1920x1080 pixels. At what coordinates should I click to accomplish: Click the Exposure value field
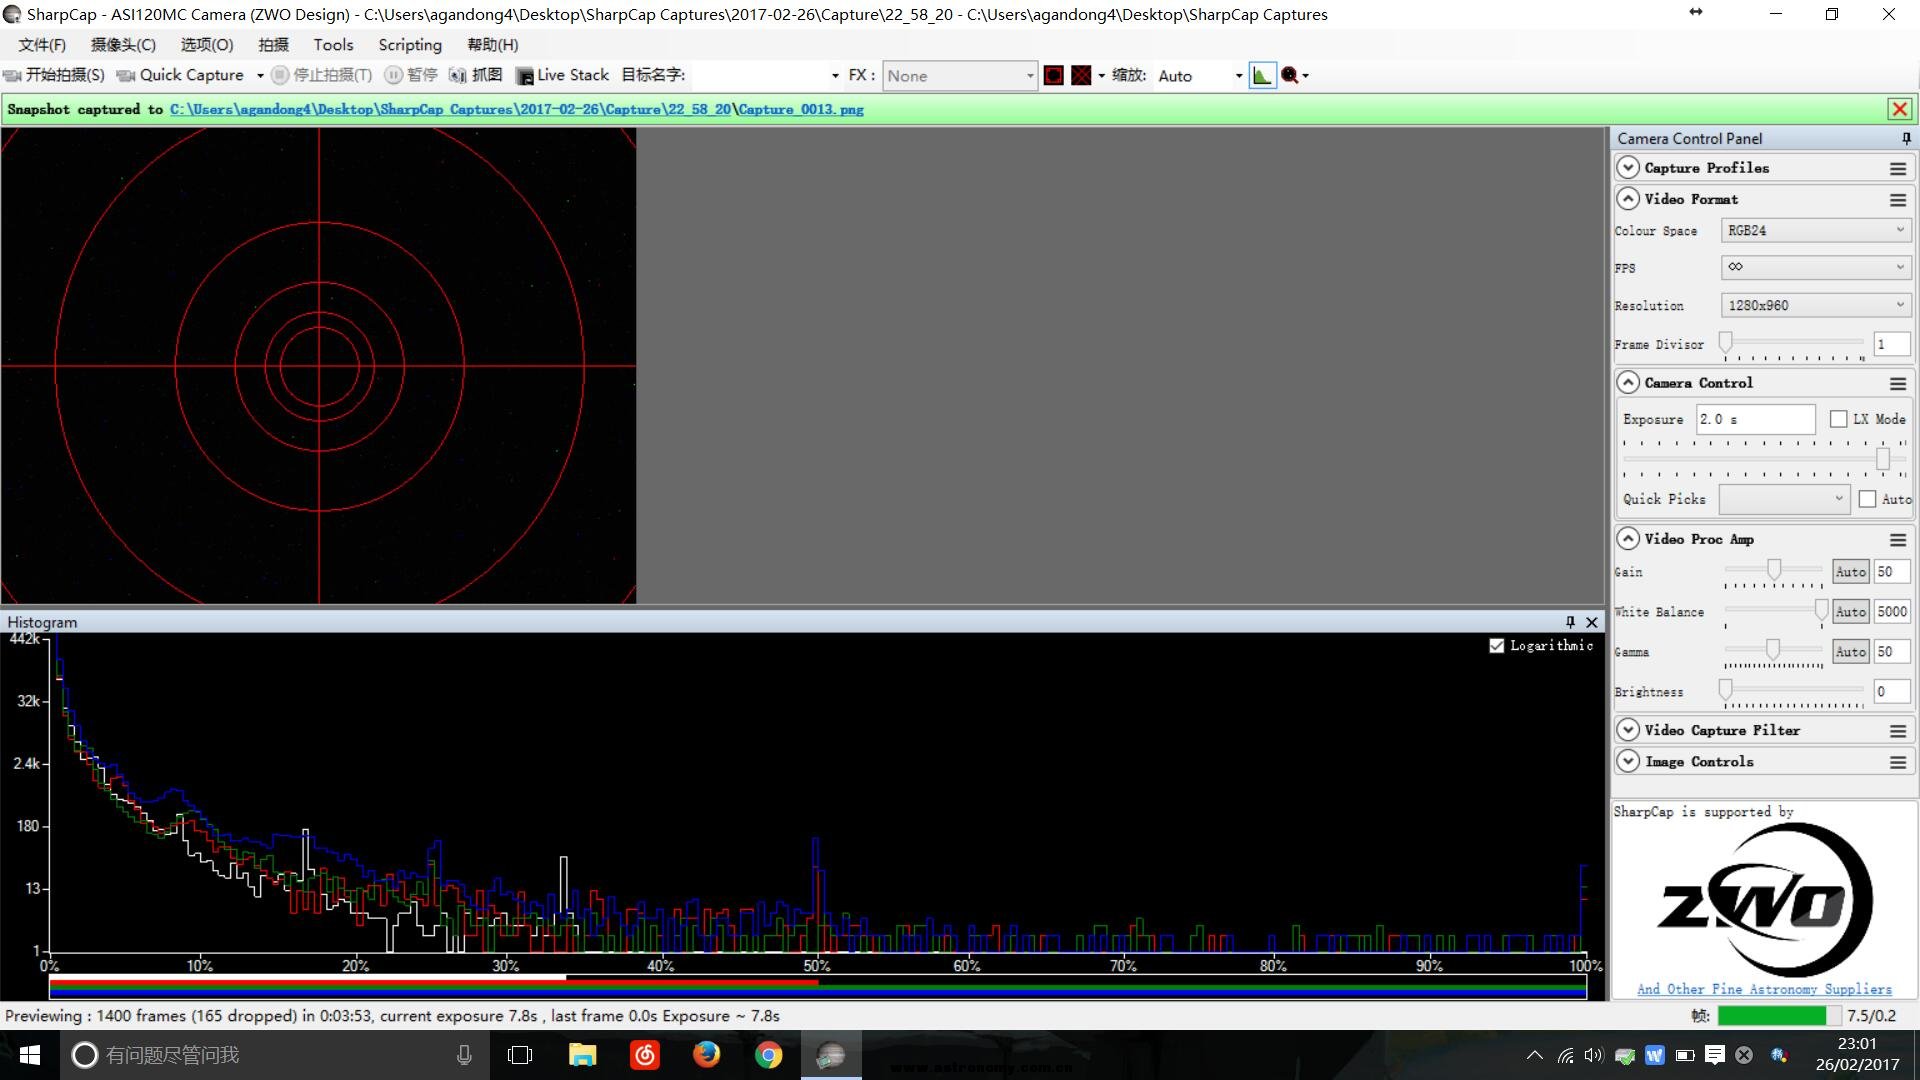tap(1755, 419)
